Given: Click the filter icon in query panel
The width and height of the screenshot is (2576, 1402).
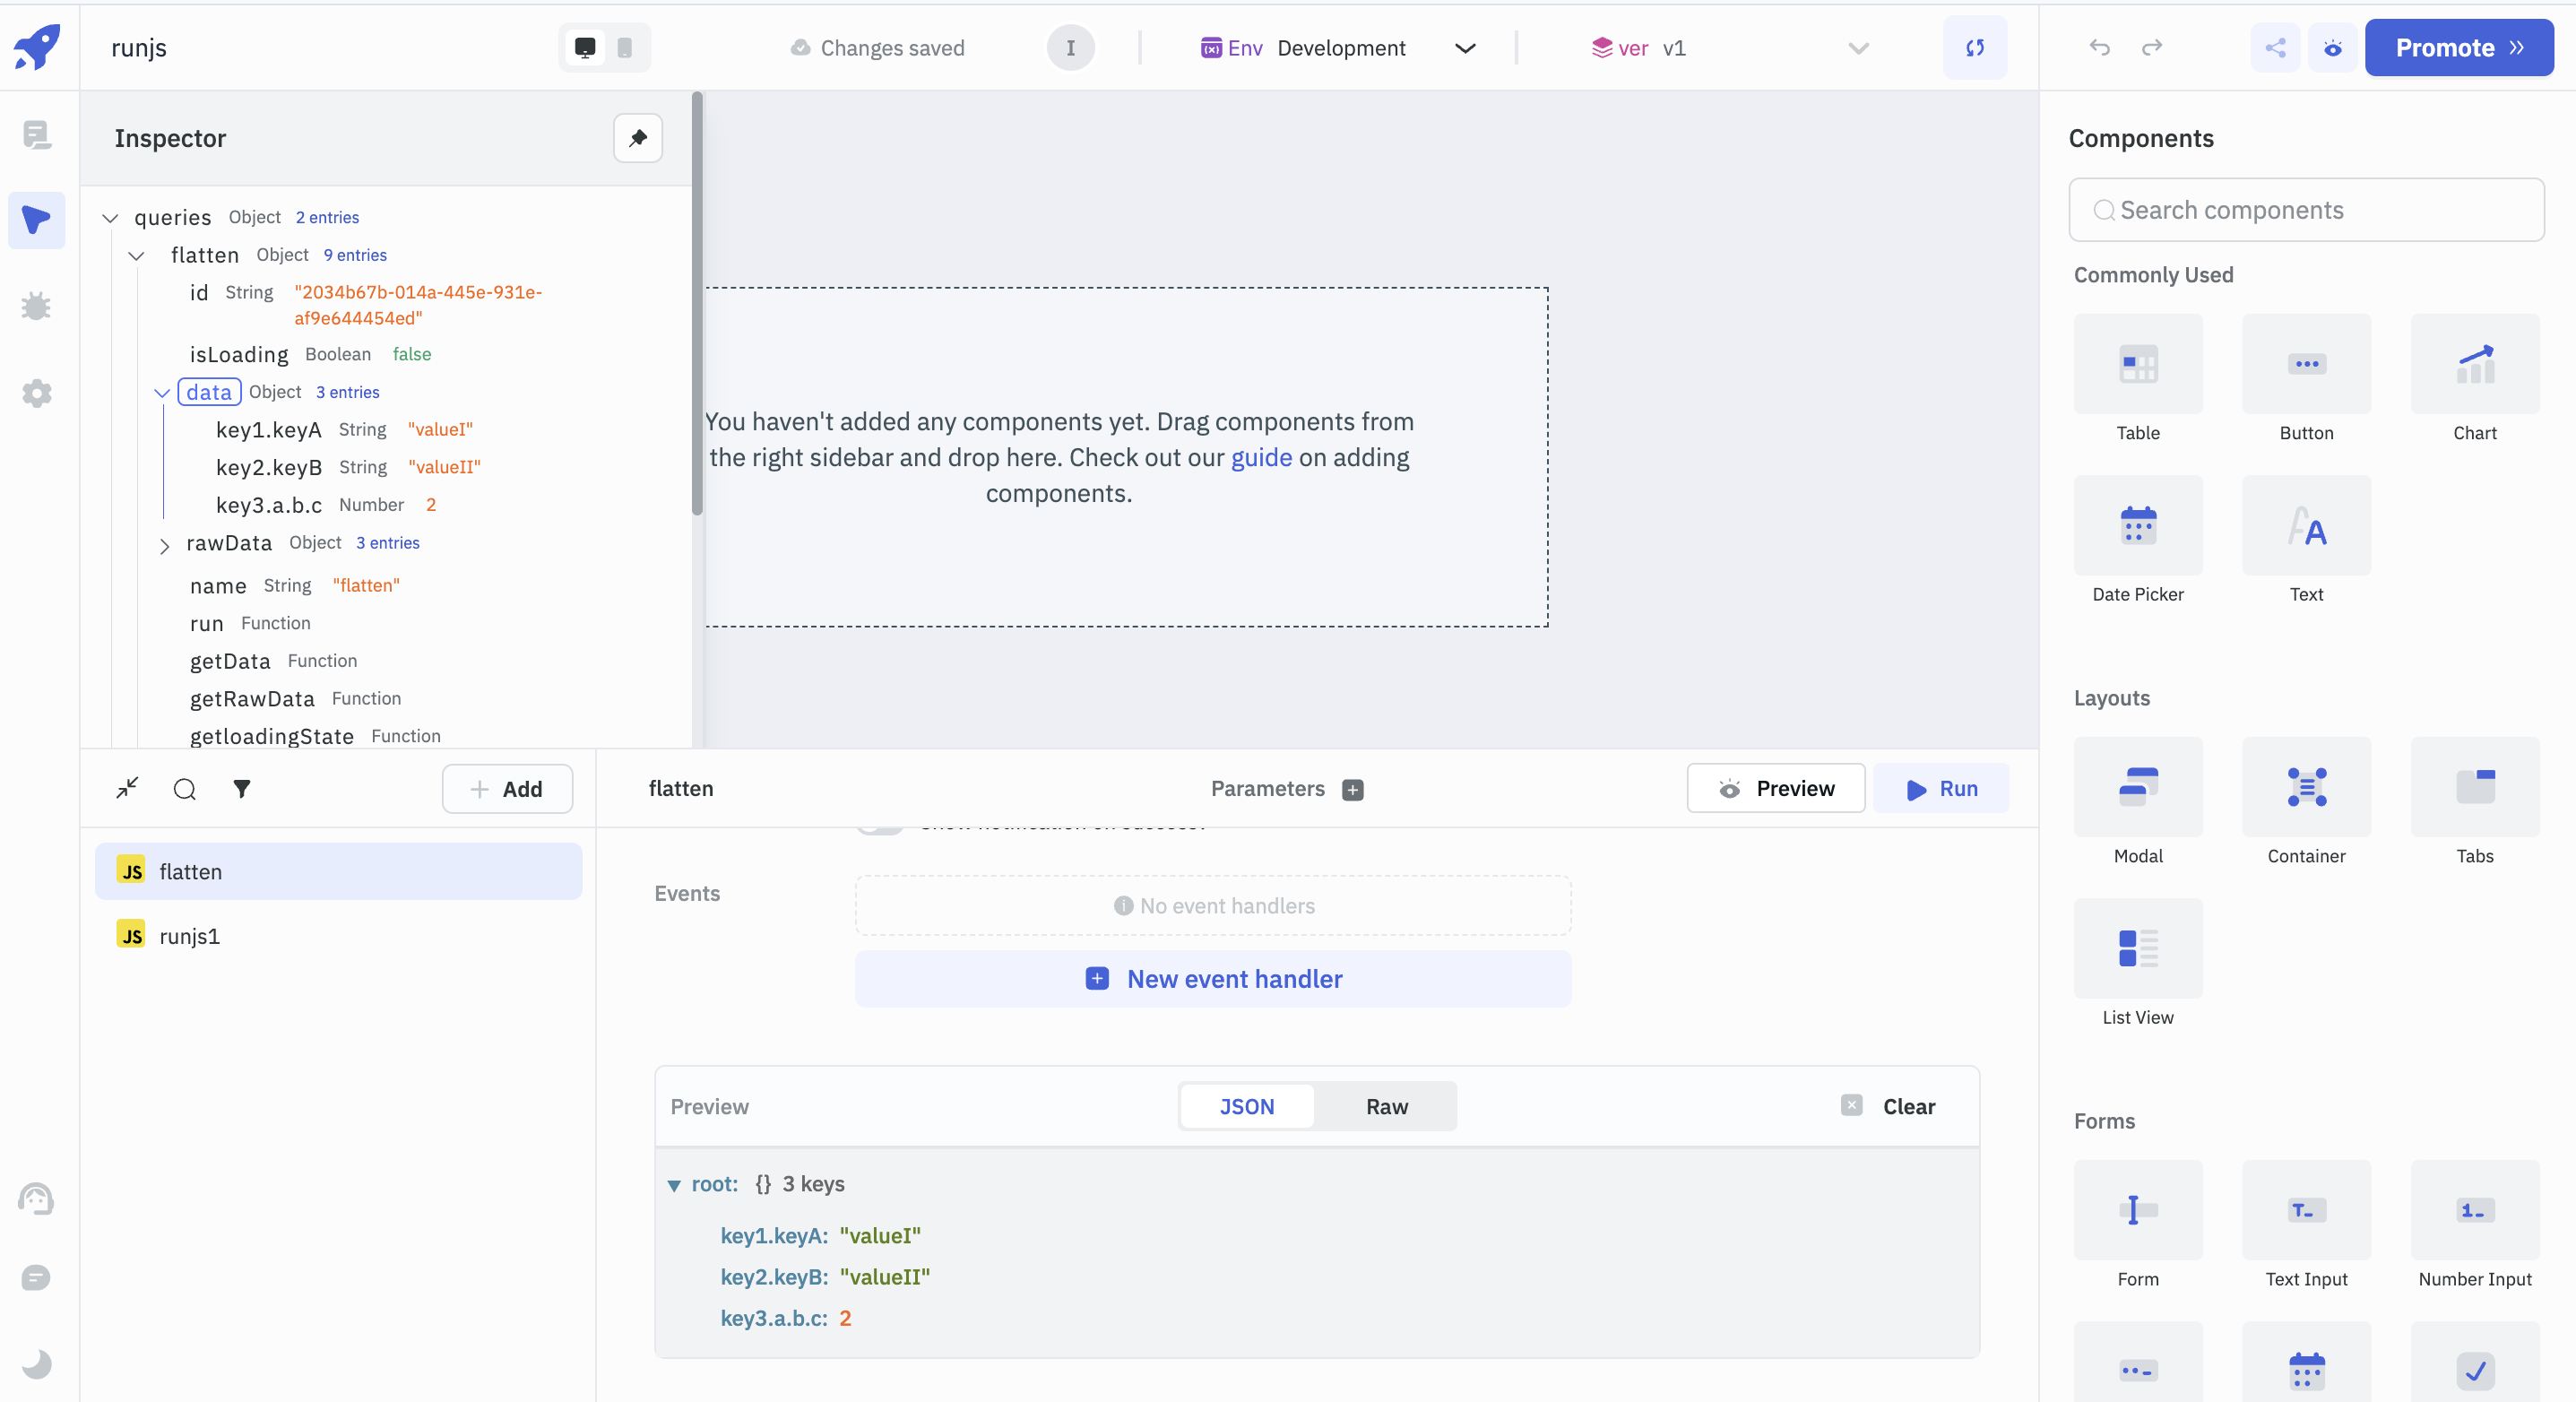Looking at the screenshot, I should (x=241, y=789).
